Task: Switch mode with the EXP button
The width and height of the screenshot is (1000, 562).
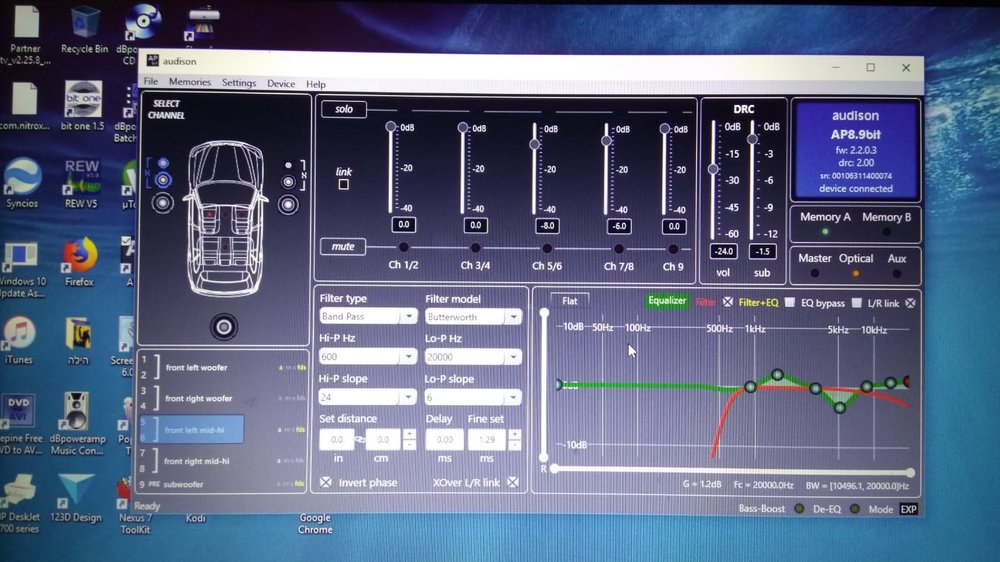Action: [908, 509]
